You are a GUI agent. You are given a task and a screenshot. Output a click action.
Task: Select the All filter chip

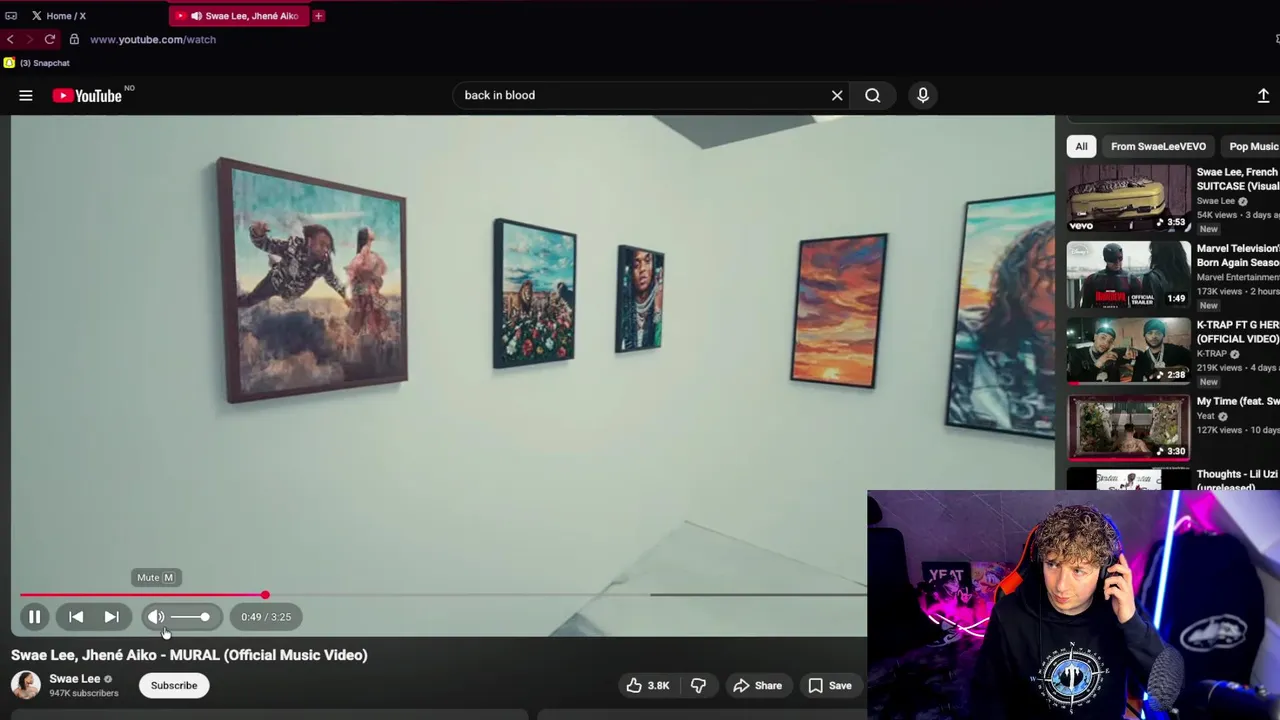point(1081,146)
